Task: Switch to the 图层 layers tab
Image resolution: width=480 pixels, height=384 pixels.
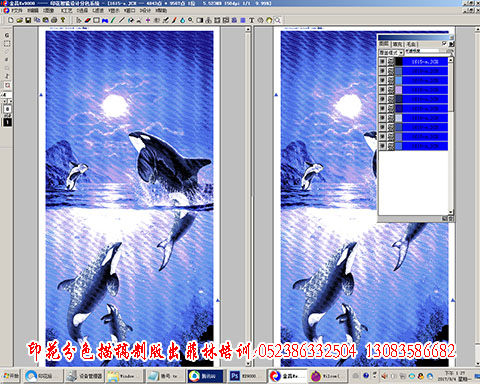Action: point(384,44)
